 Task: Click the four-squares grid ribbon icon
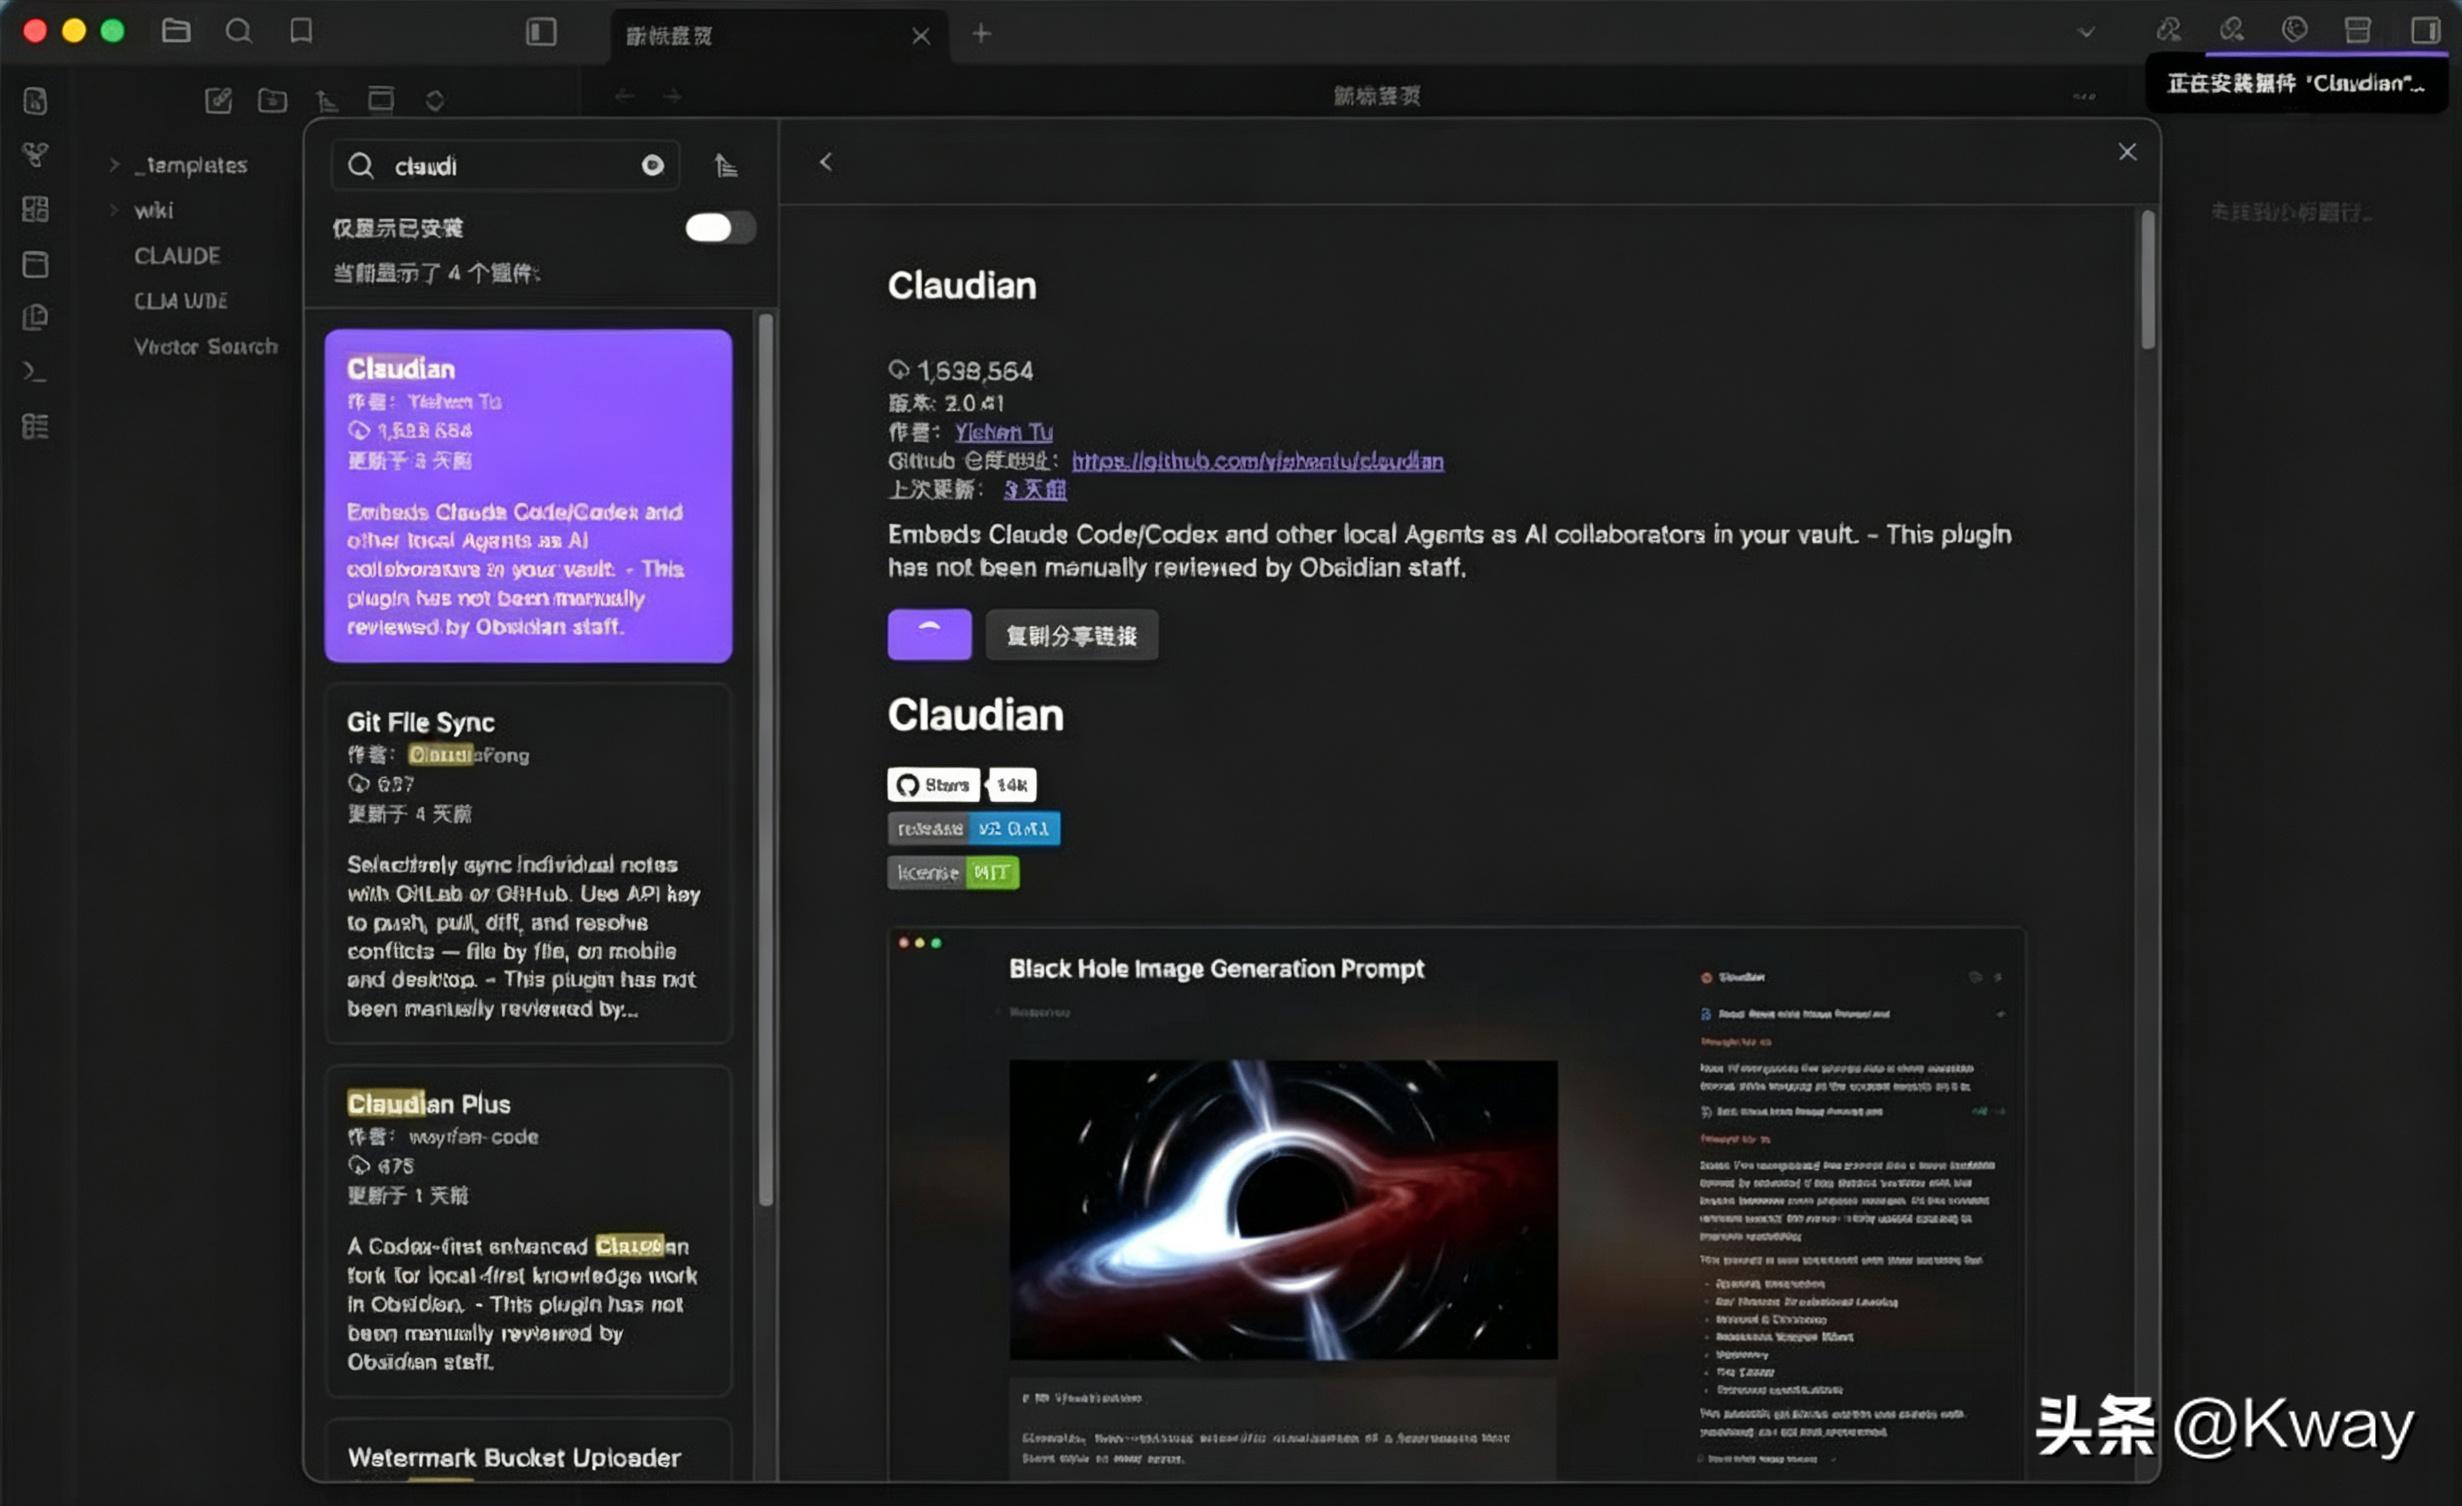tap(35, 209)
